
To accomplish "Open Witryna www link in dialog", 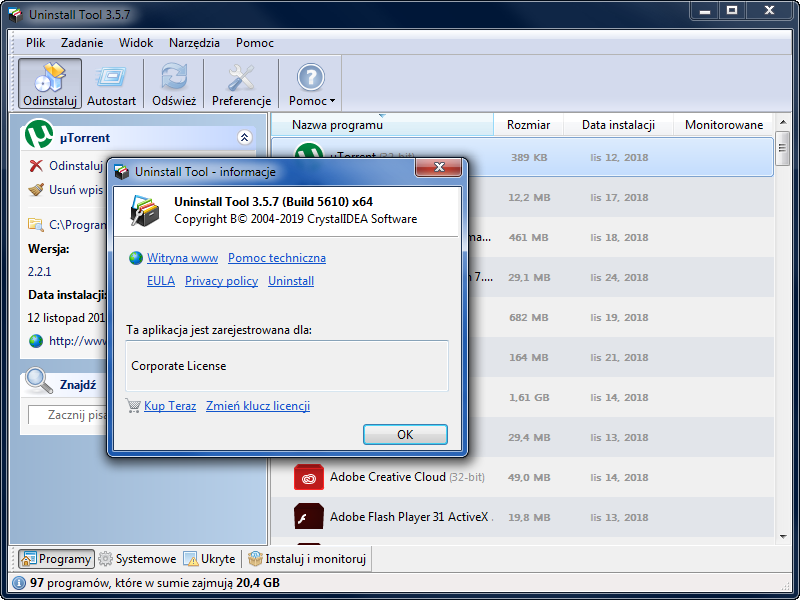I will click(x=182, y=258).
